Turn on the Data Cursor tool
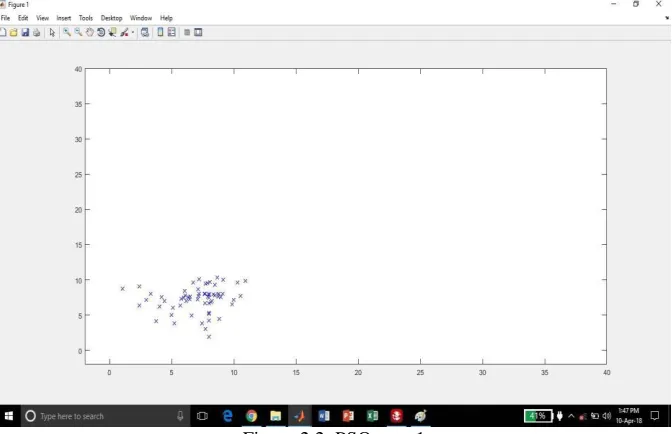 click(112, 32)
